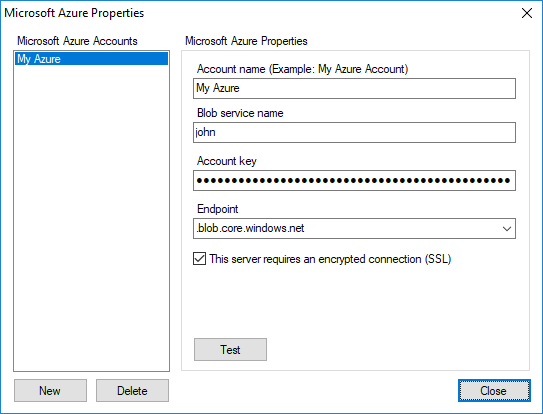Click the 'Endpoint' label
The image size is (543, 414).
pyautogui.click(x=217, y=209)
